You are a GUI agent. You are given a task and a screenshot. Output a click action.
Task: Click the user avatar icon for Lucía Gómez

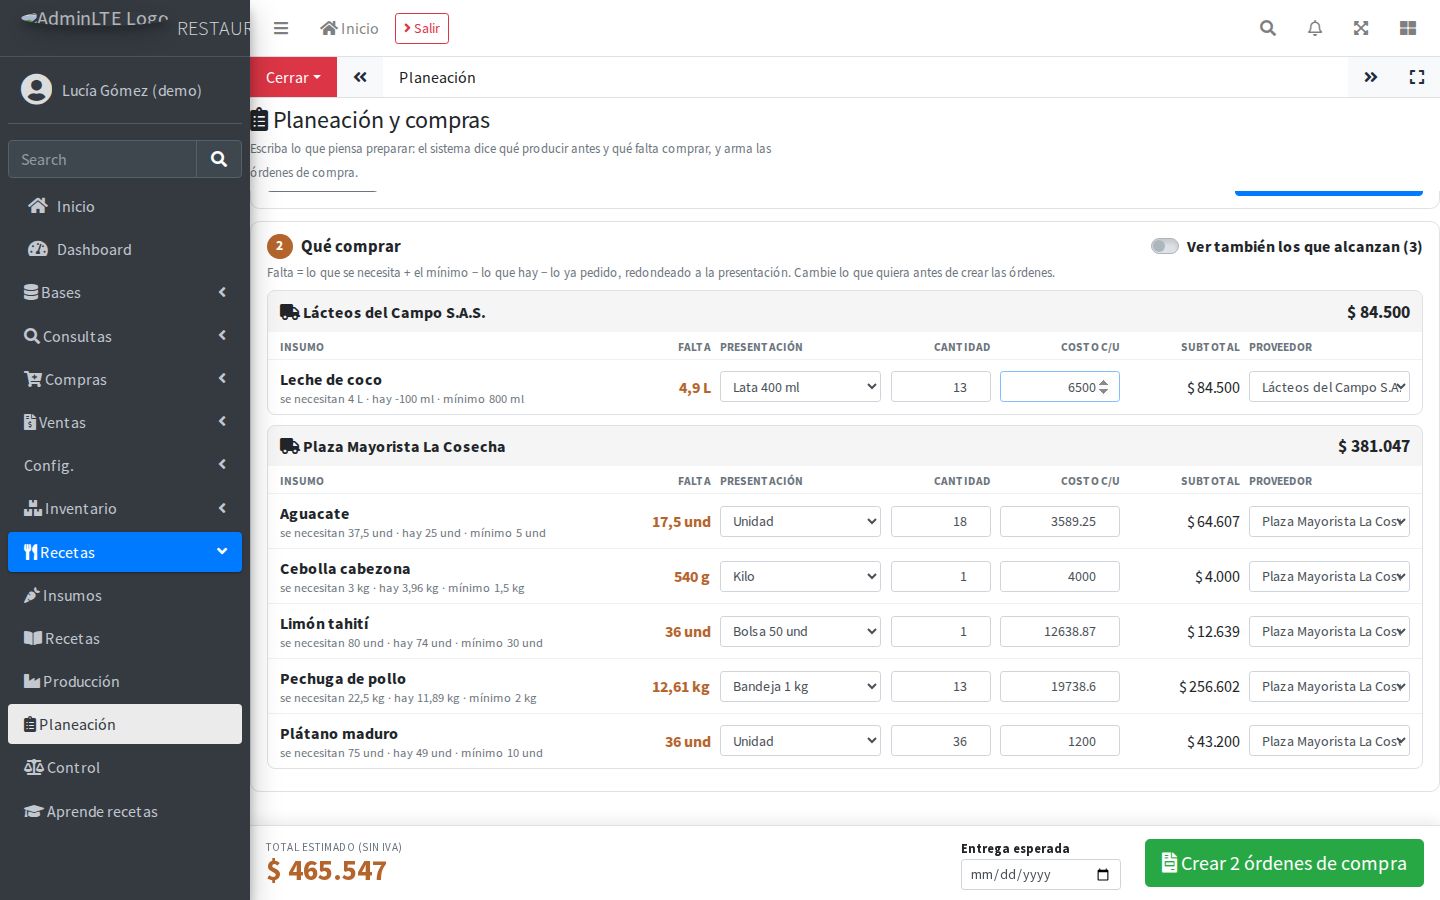pos(37,90)
